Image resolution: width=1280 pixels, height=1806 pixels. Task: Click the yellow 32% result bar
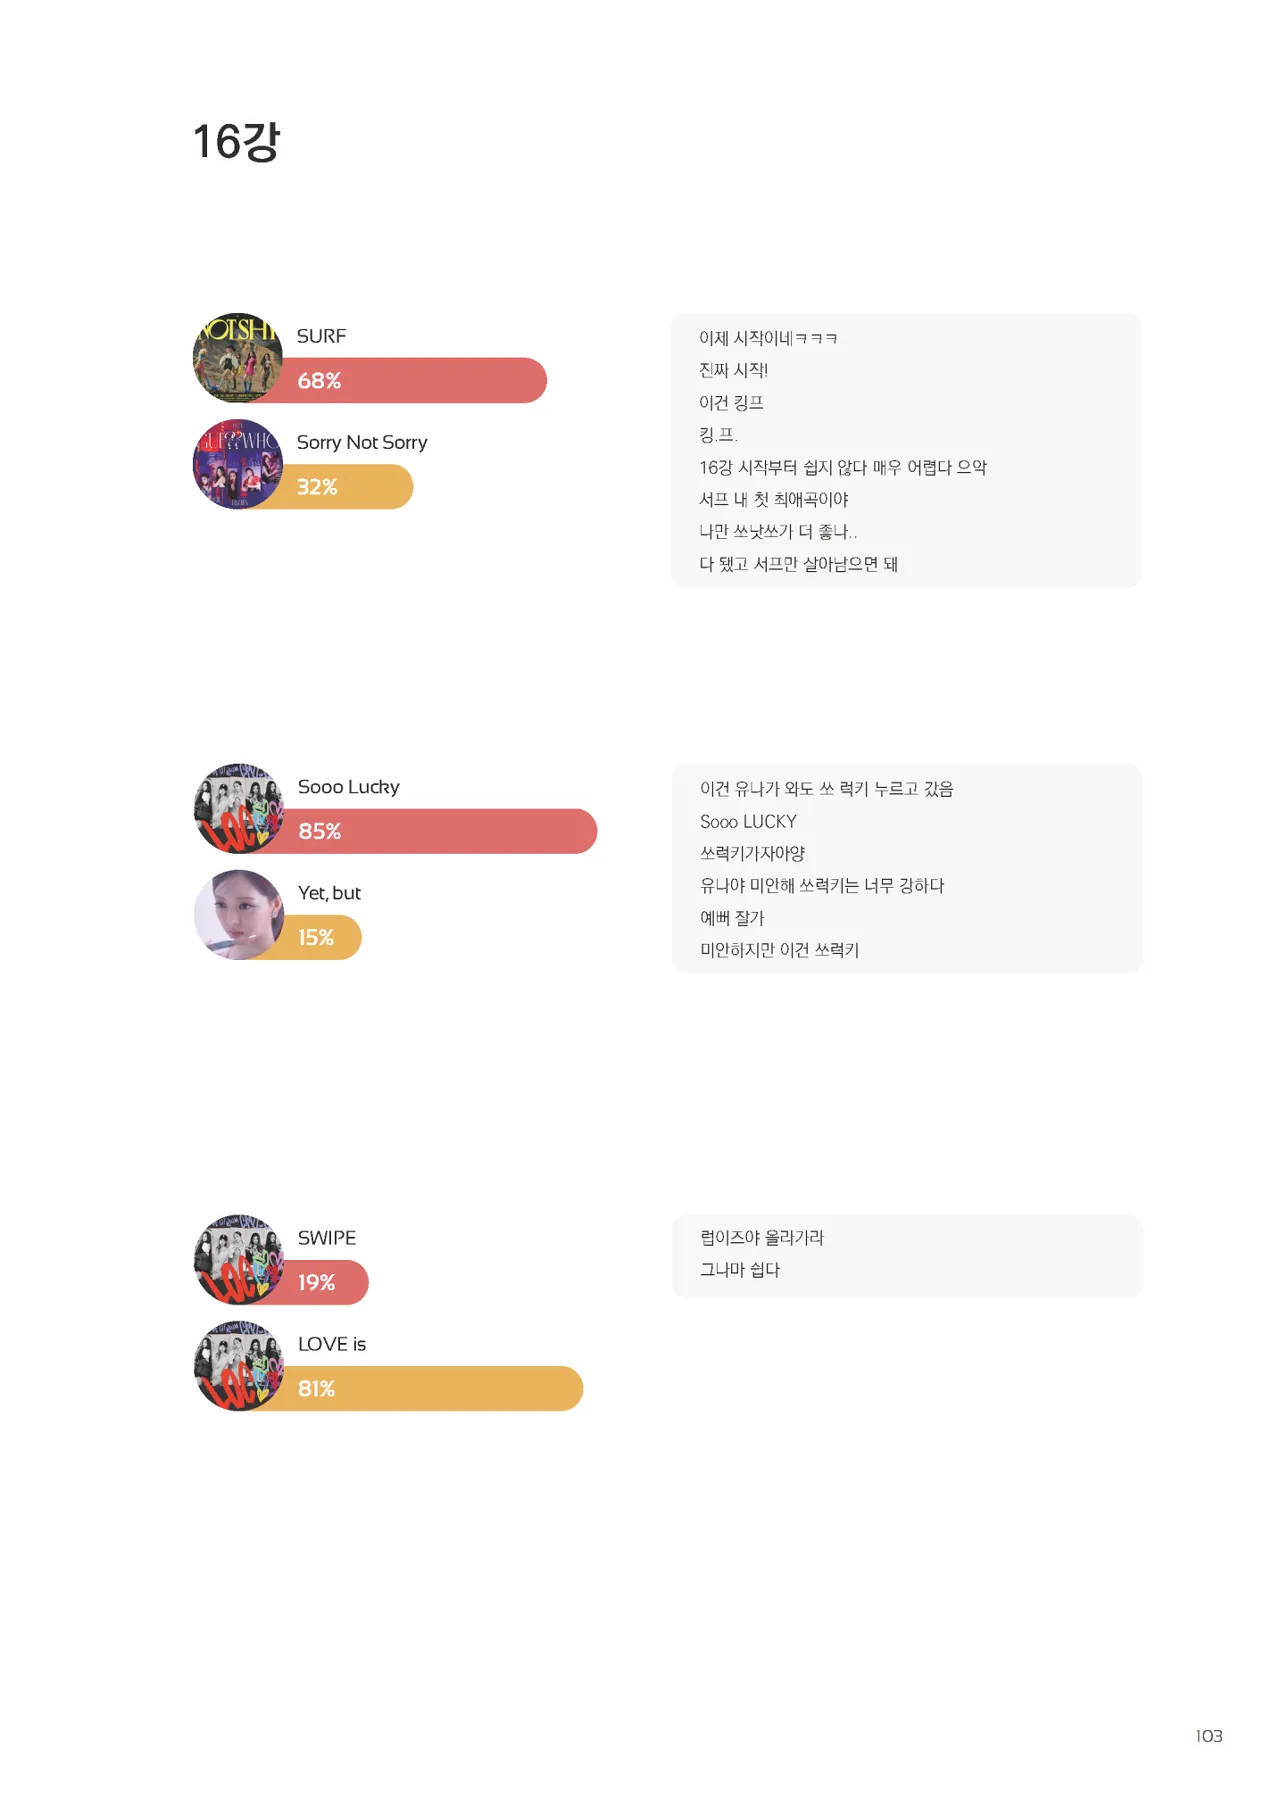pos(350,487)
